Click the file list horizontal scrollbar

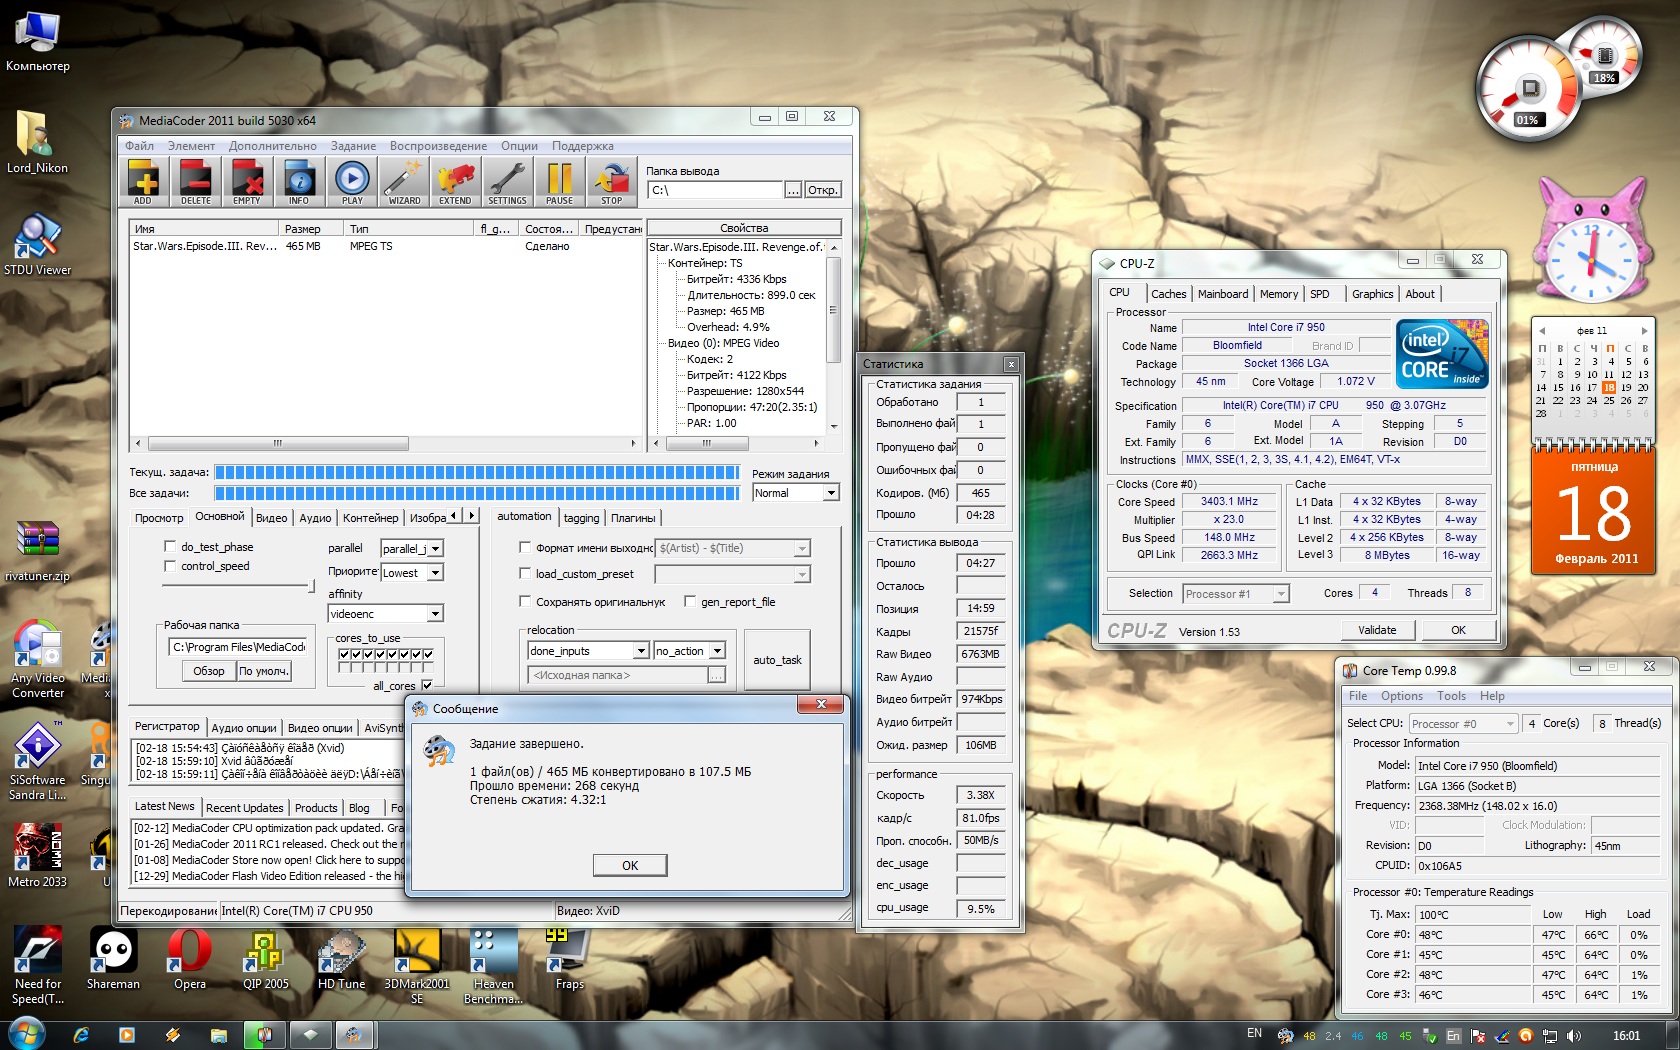point(385,443)
